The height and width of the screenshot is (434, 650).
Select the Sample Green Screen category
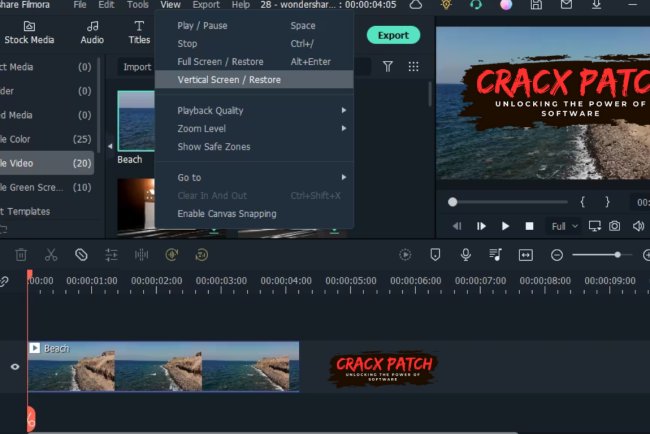[46, 187]
